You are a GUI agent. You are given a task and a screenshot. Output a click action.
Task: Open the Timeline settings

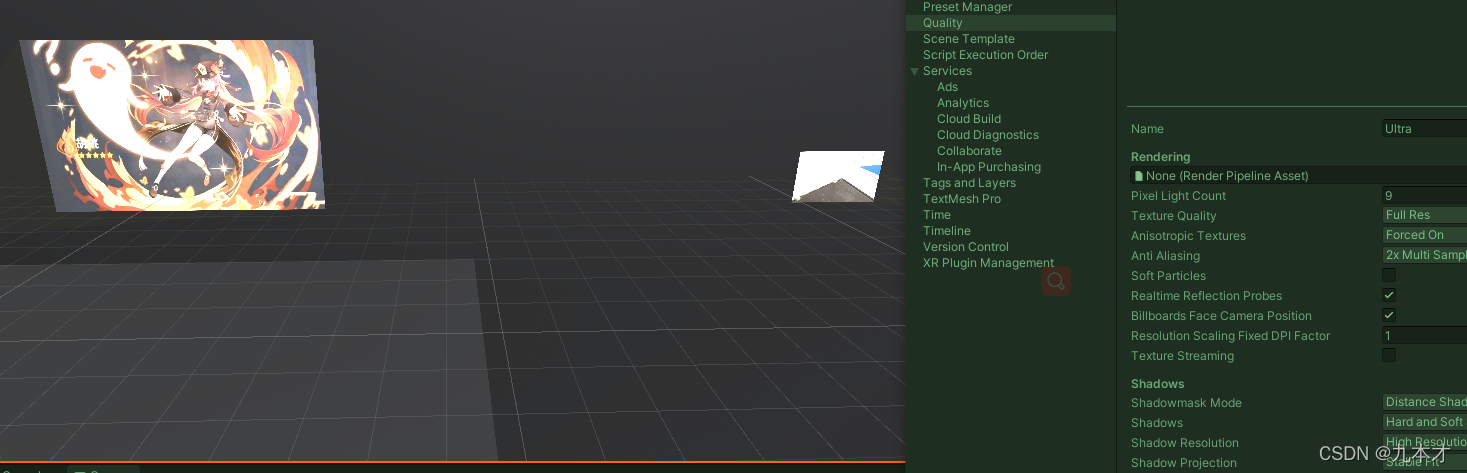pos(946,231)
